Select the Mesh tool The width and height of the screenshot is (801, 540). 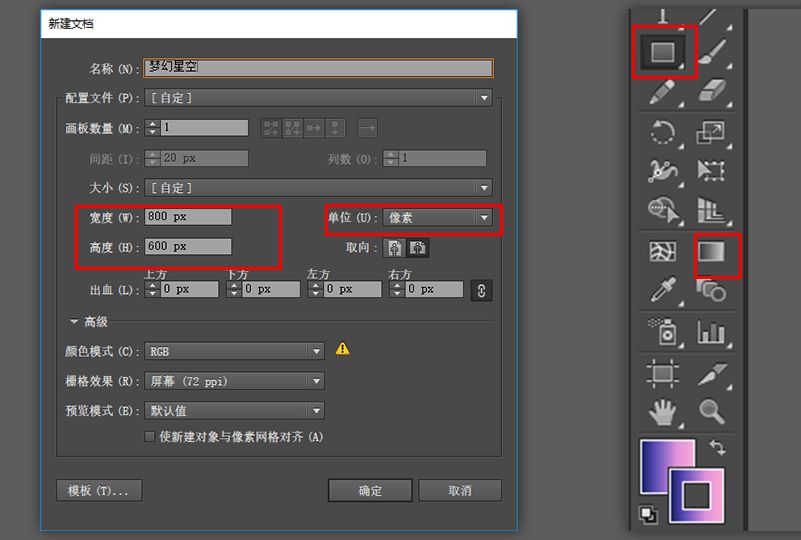(663, 251)
